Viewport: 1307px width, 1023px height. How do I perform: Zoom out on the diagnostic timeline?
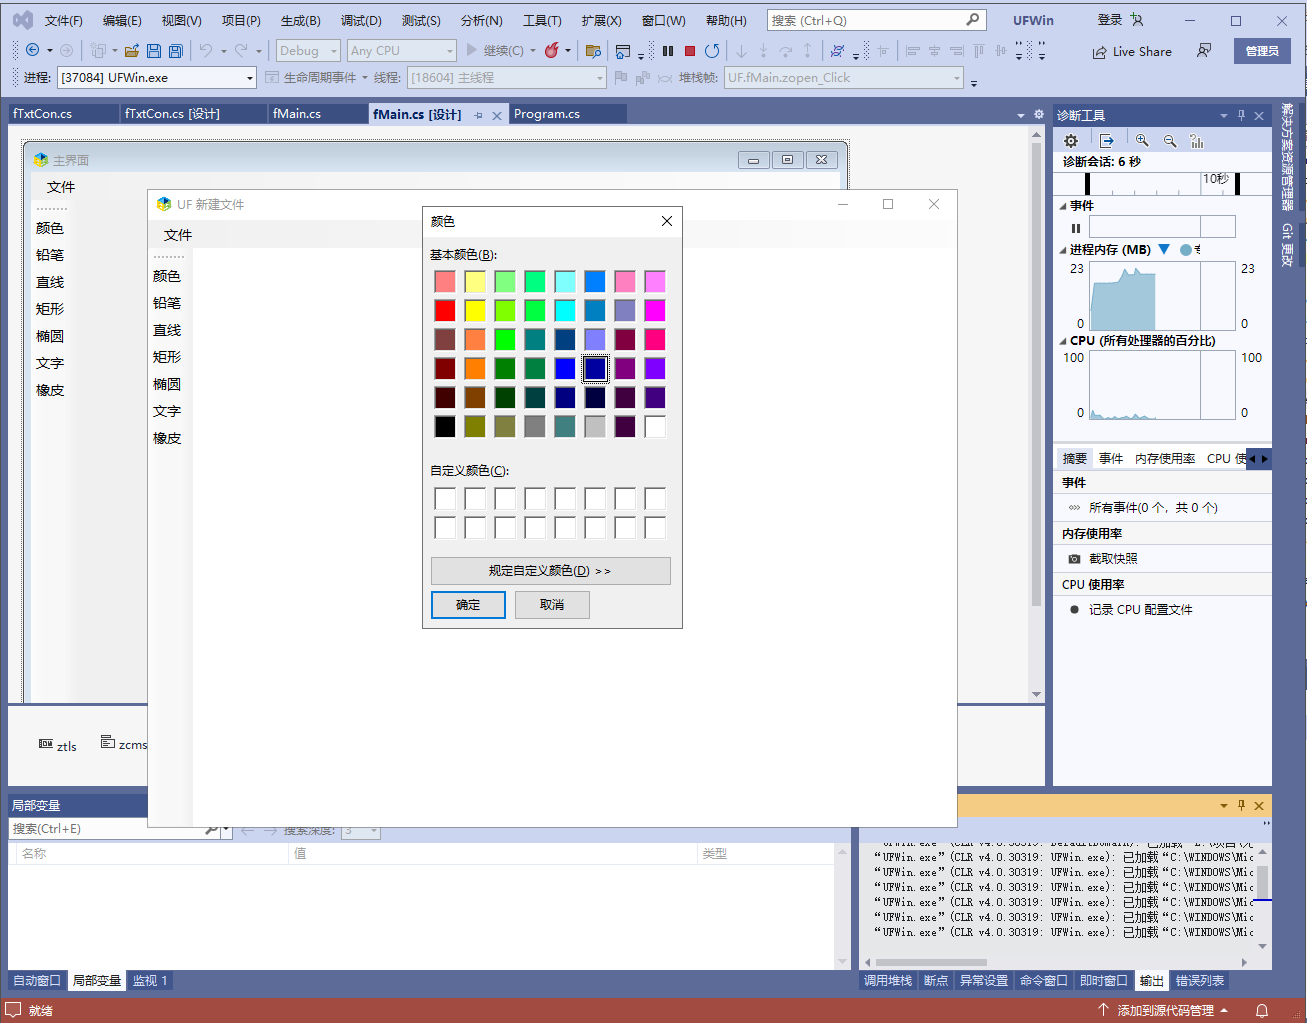point(1170,141)
